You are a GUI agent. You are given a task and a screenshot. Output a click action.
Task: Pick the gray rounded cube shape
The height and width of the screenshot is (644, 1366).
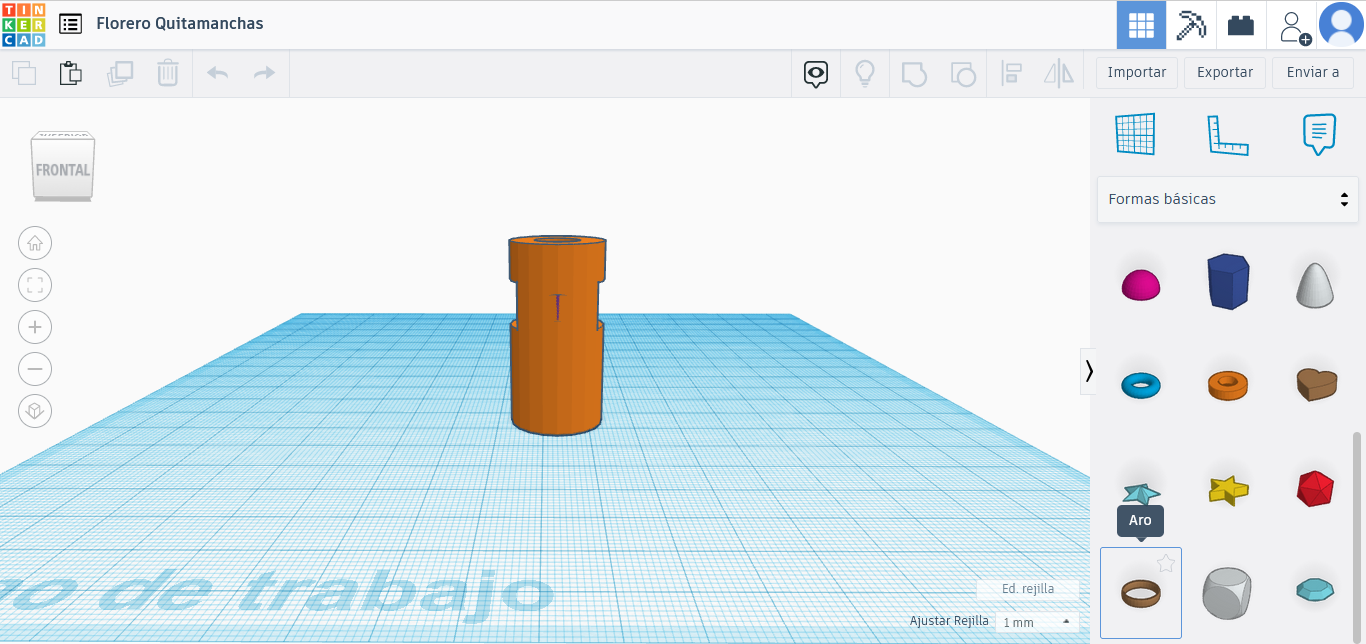pos(1227,593)
